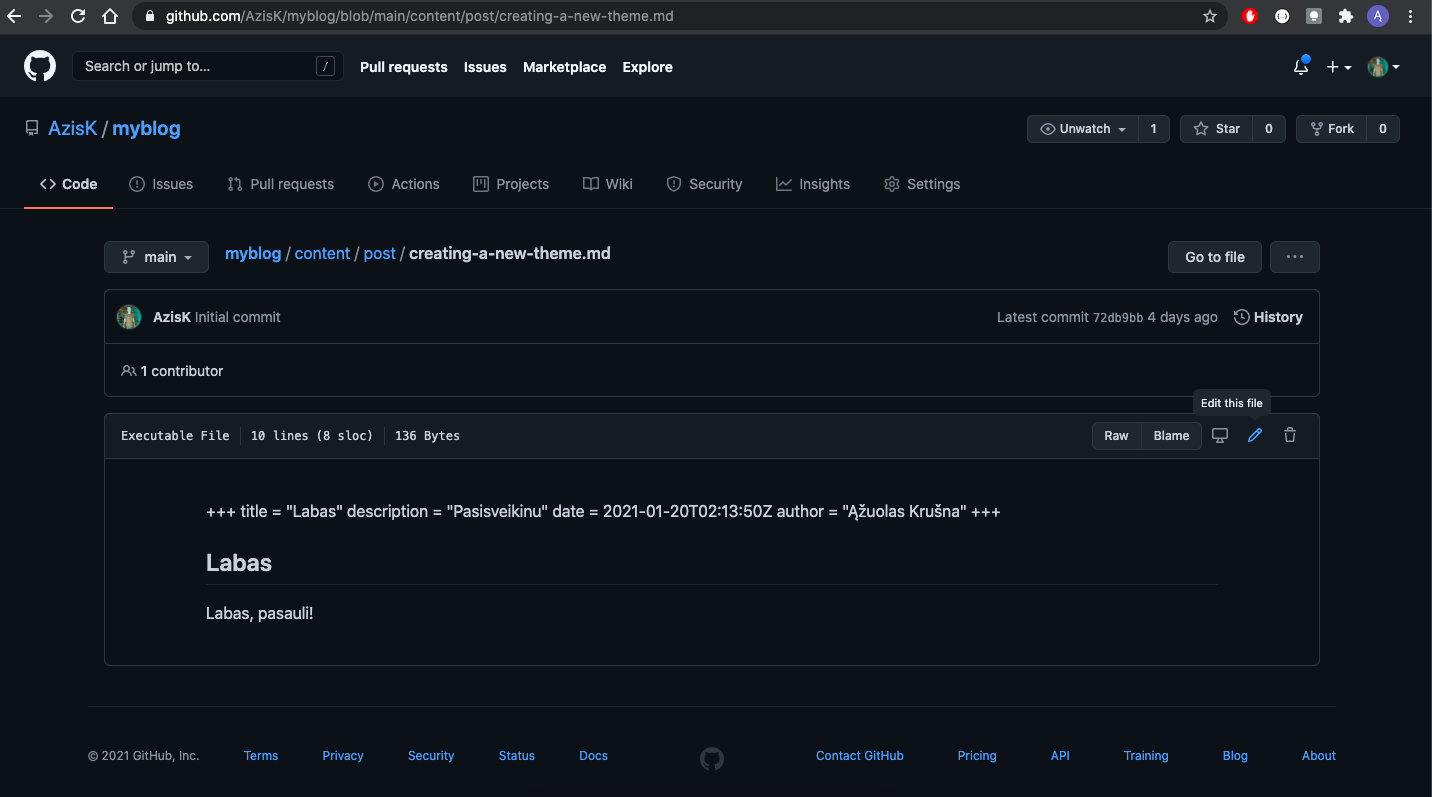Click the red adblock extension icon
This screenshot has width=1432, height=797.
point(1250,16)
